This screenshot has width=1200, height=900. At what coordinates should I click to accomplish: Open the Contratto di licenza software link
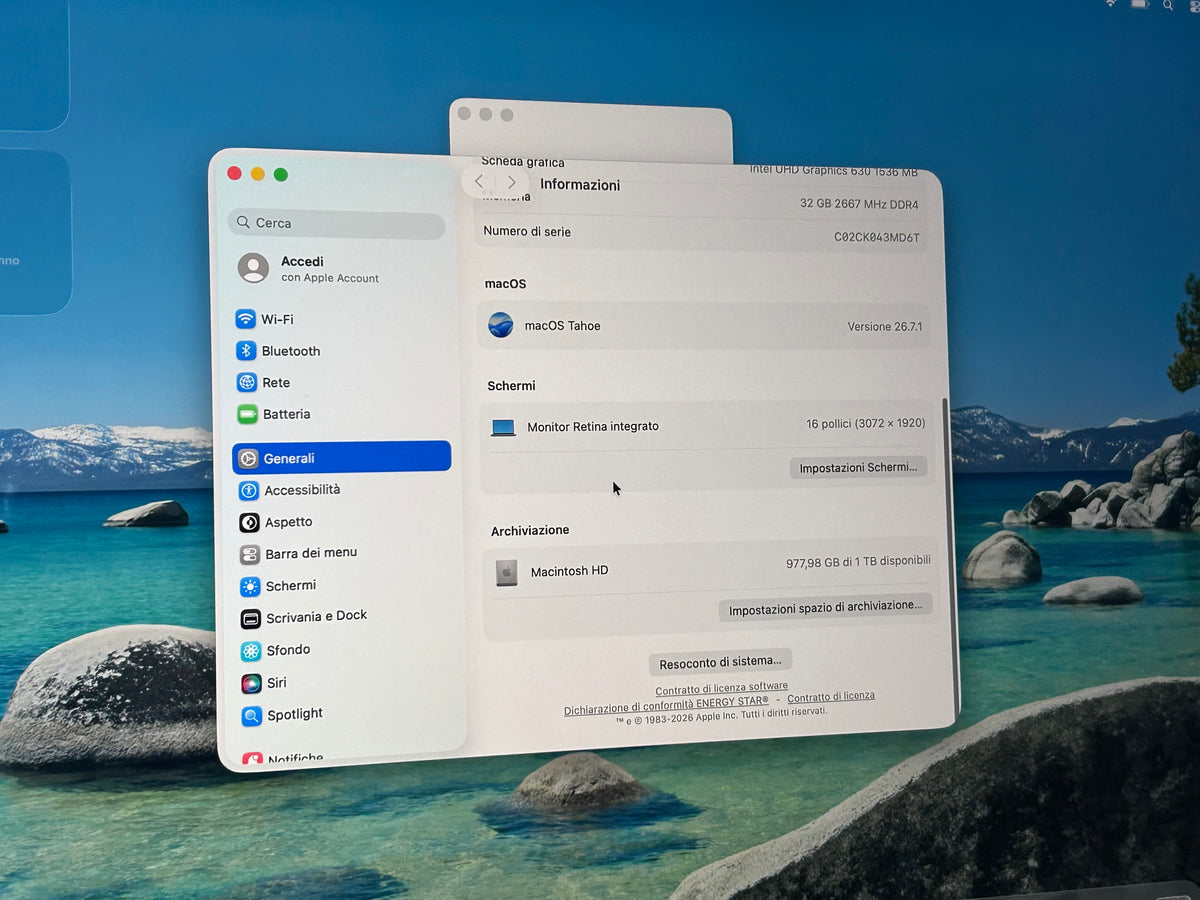721,689
